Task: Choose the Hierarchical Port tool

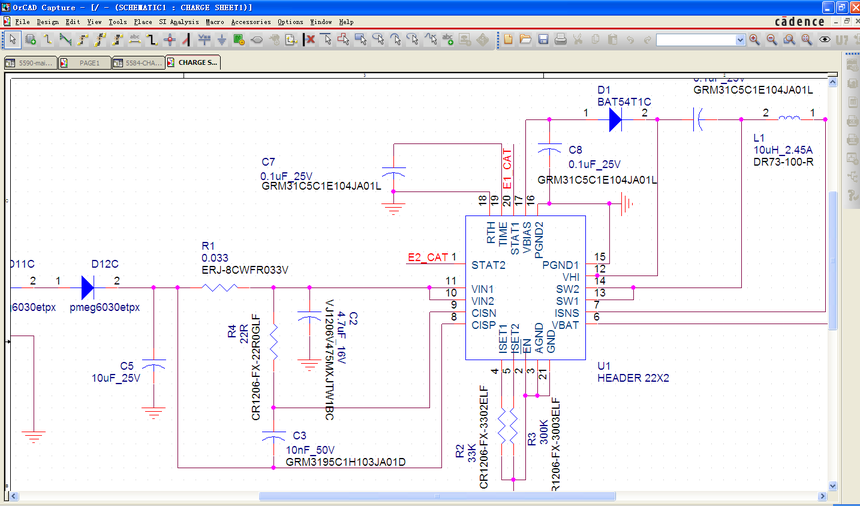Action: click(256, 39)
